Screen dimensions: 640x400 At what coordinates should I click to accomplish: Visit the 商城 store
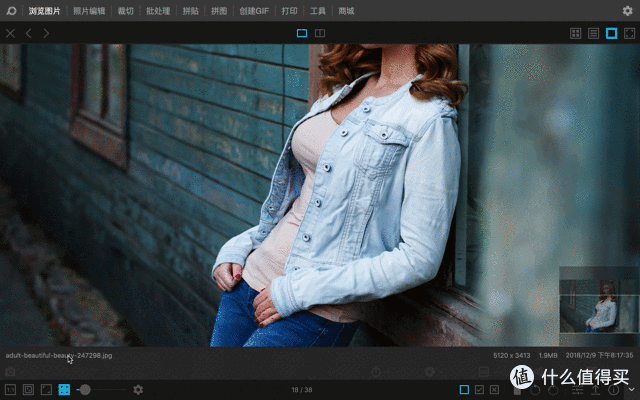click(x=346, y=11)
